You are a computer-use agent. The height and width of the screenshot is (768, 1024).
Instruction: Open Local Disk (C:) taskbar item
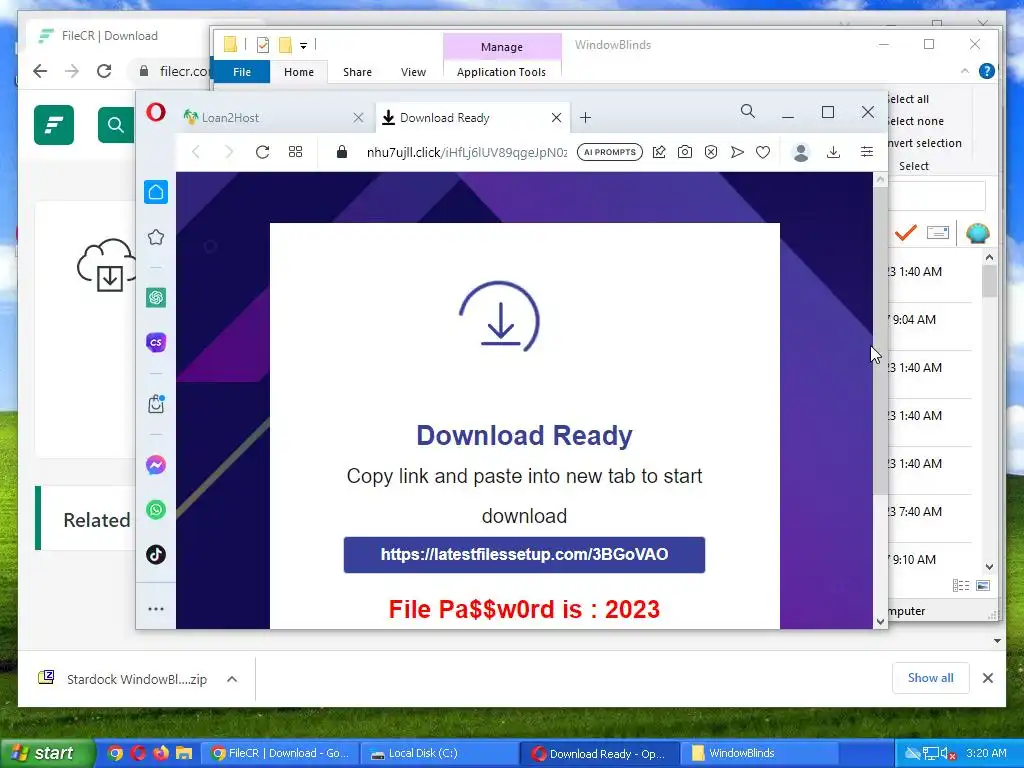(439, 754)
